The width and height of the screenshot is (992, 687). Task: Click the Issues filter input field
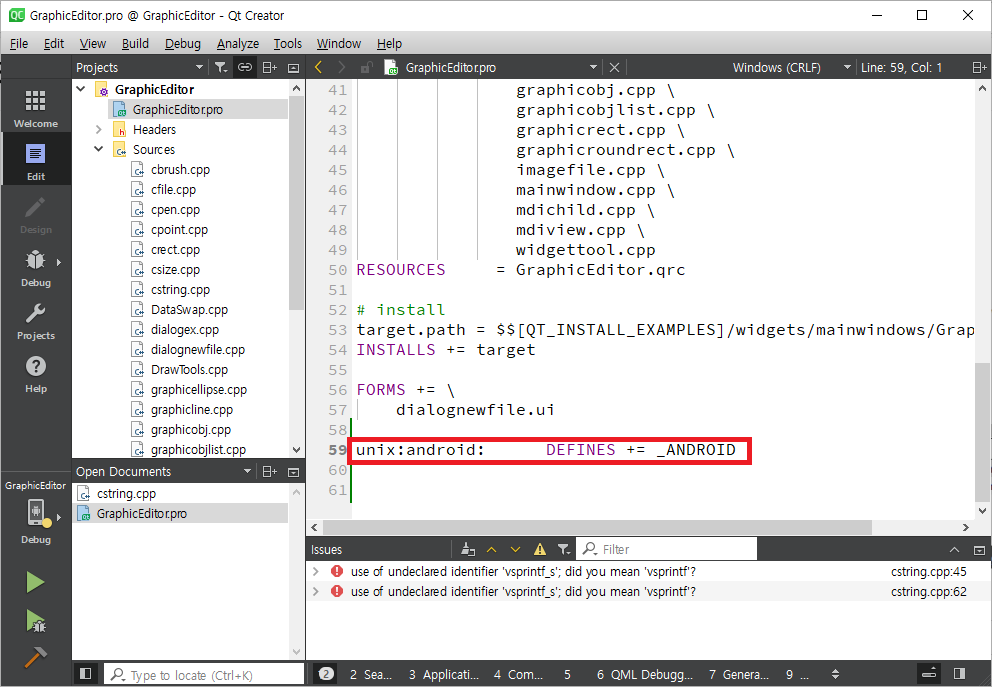pyautogui.click(x=667, y=549)
